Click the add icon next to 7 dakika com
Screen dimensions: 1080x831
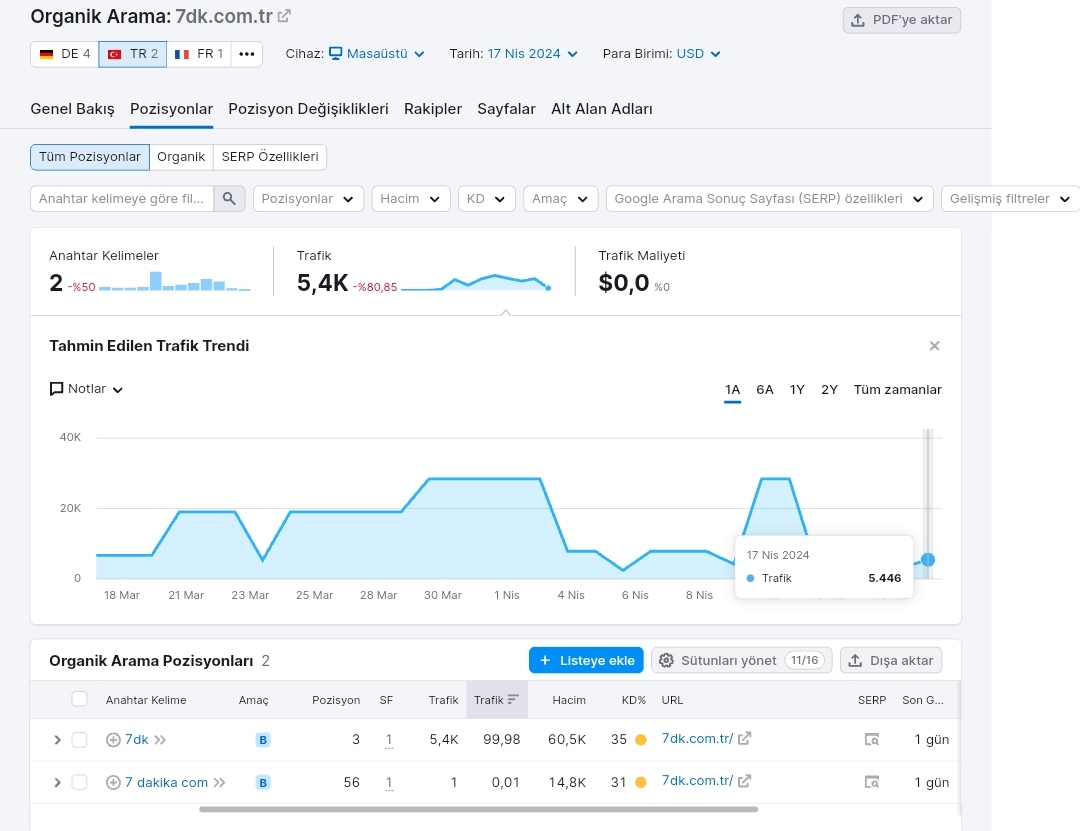point(113,783)
